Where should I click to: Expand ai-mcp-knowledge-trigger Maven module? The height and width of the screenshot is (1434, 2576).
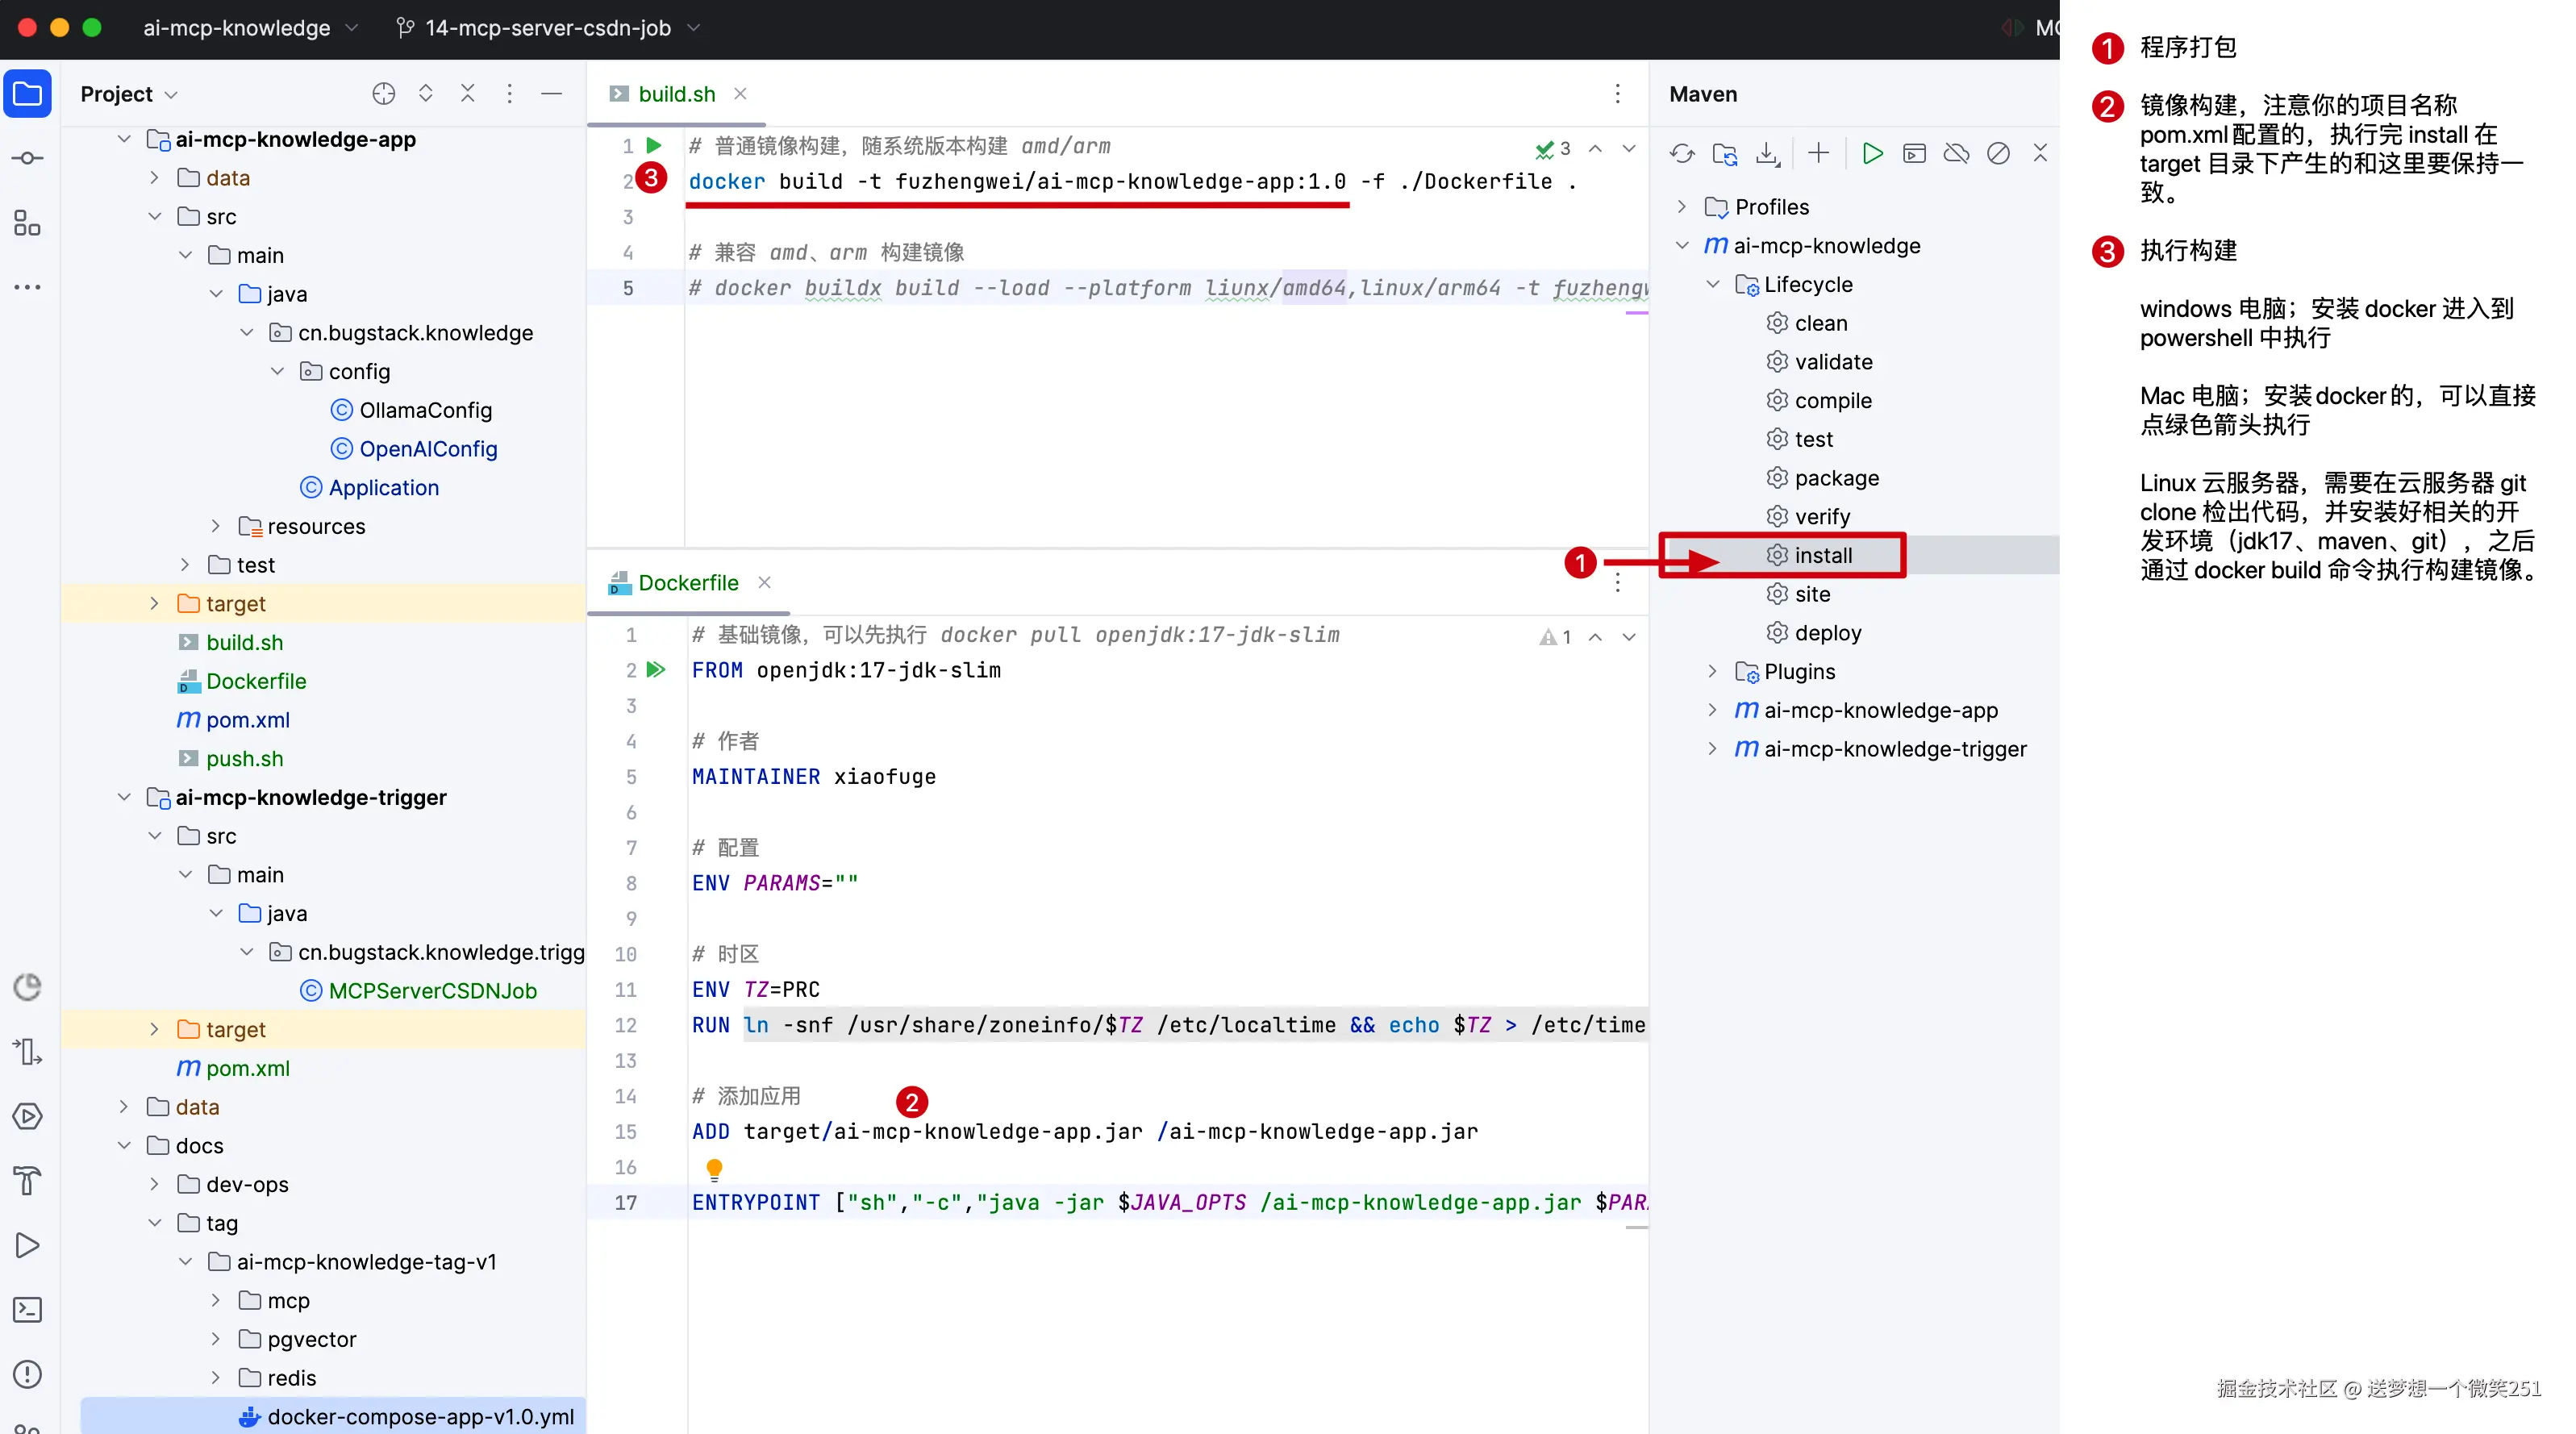pos(1713,749)
